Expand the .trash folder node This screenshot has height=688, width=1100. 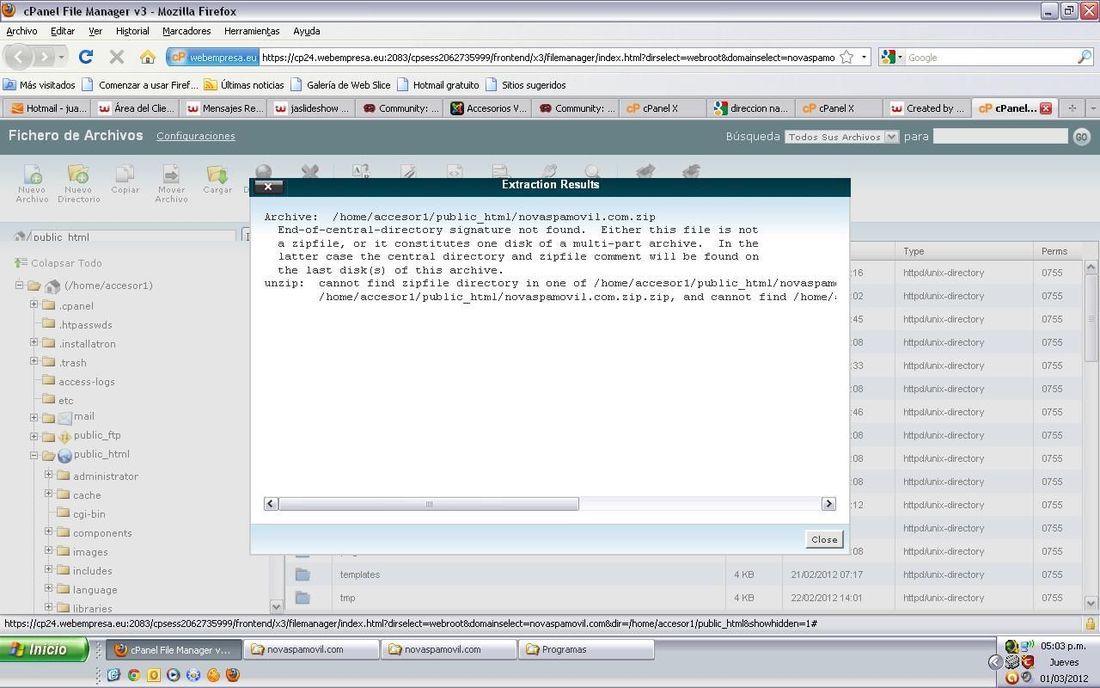(34, 361)
